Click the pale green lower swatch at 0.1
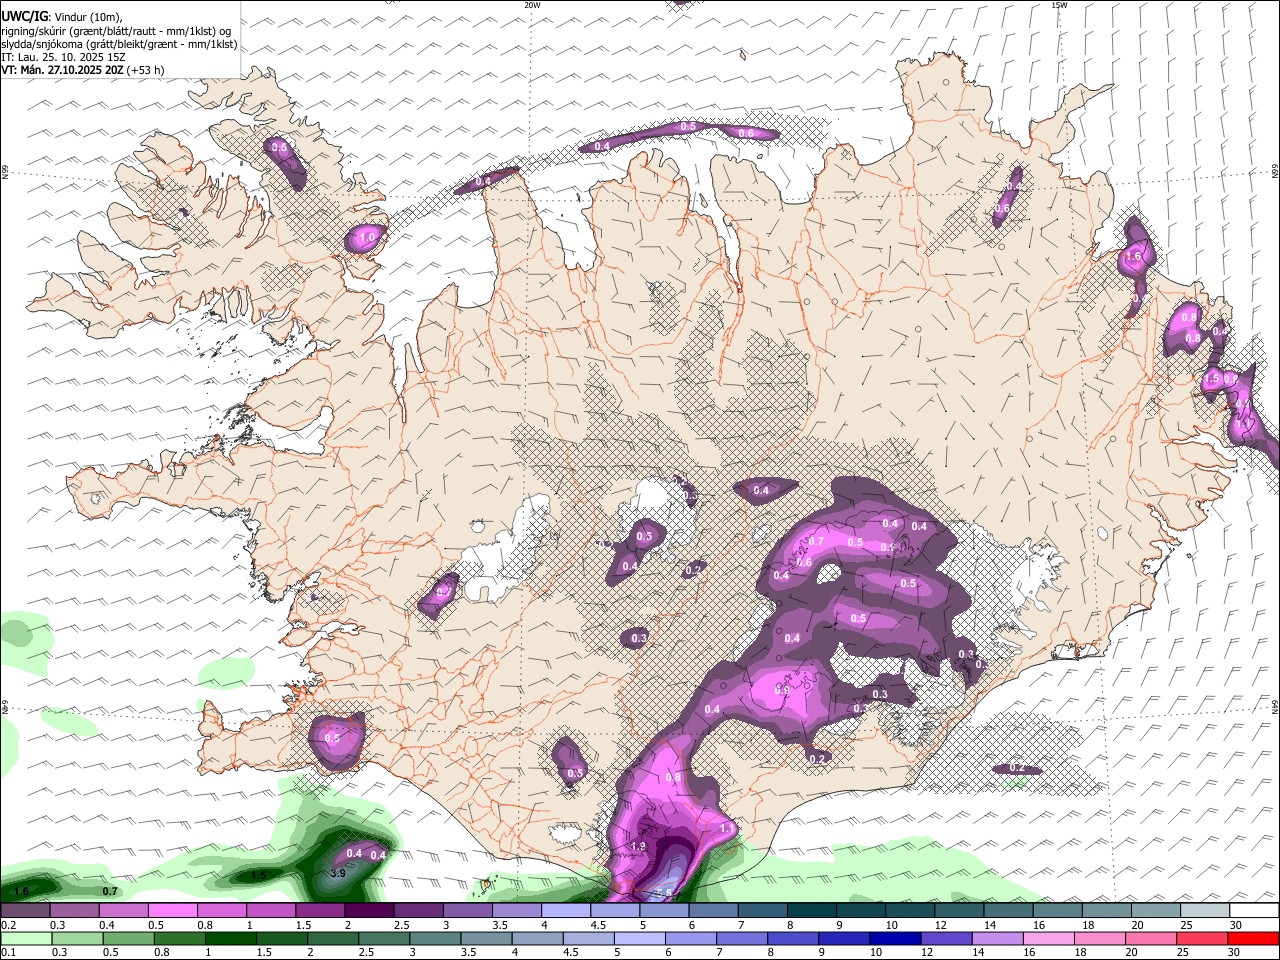 point(26,939)
